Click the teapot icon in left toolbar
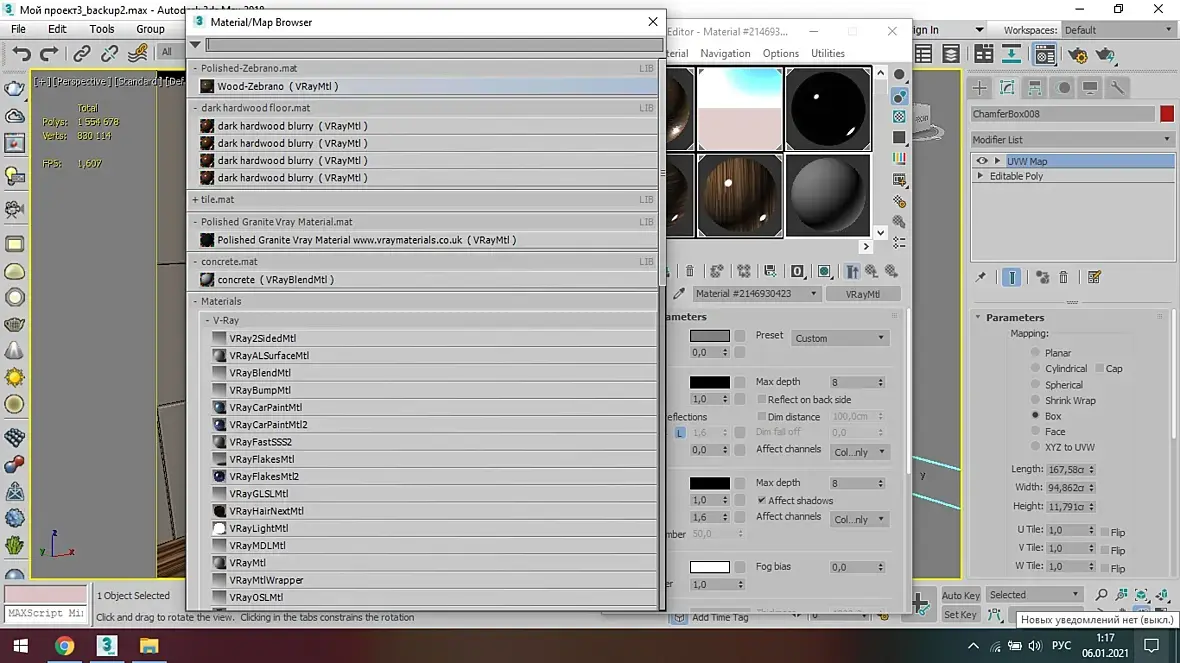The image size is (1180, 663). click(14, 88)
